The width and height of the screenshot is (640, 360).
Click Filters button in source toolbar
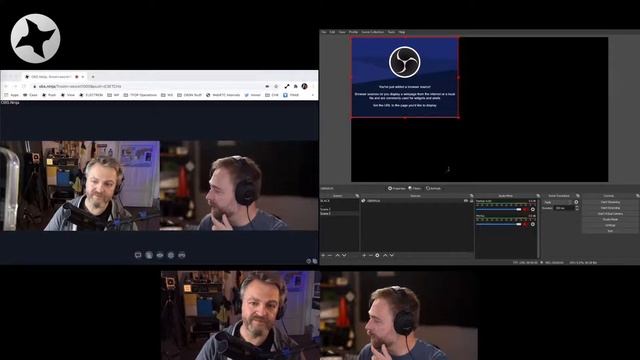[x=415, y=189]
